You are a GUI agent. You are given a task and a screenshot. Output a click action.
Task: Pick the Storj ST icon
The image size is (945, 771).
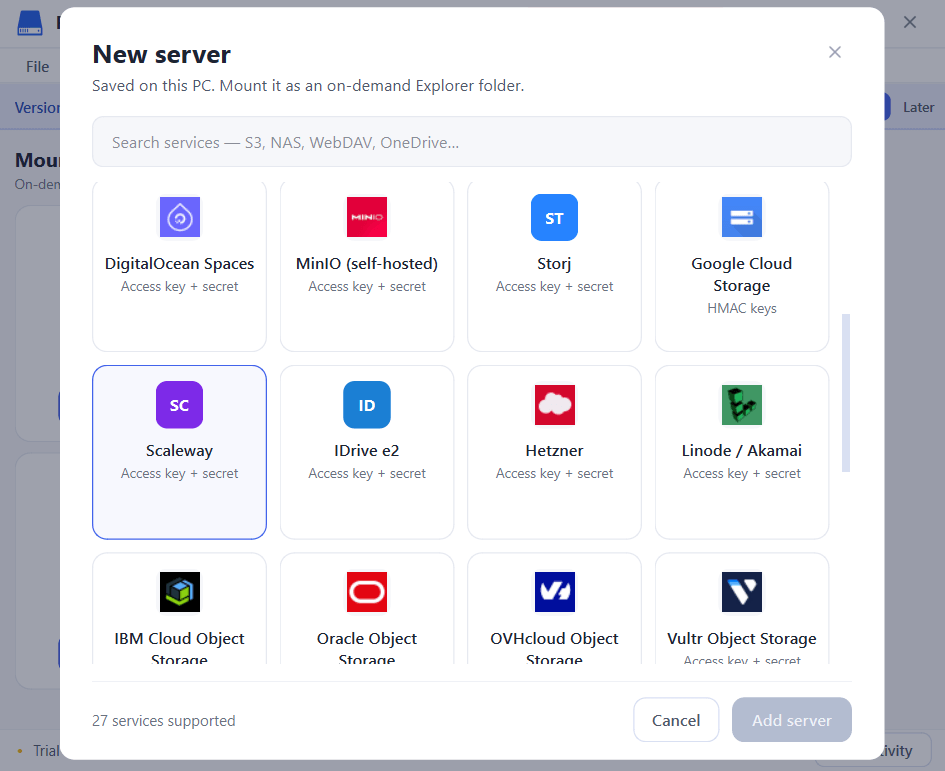554,217
